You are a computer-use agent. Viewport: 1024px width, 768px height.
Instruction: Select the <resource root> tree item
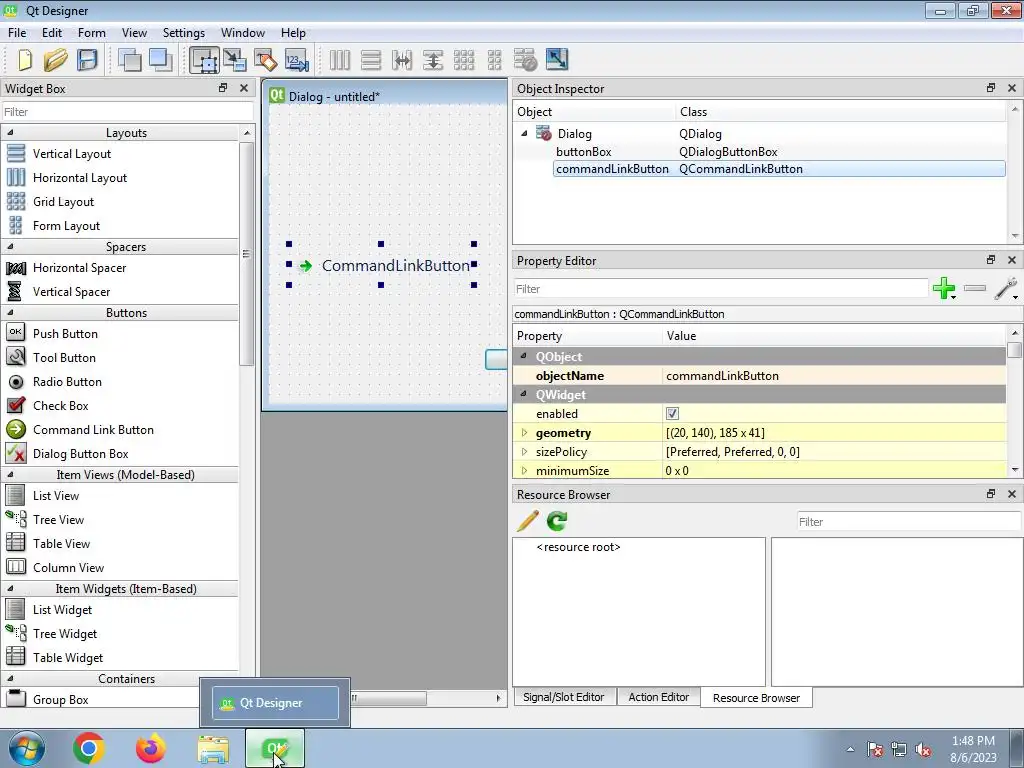578,547
